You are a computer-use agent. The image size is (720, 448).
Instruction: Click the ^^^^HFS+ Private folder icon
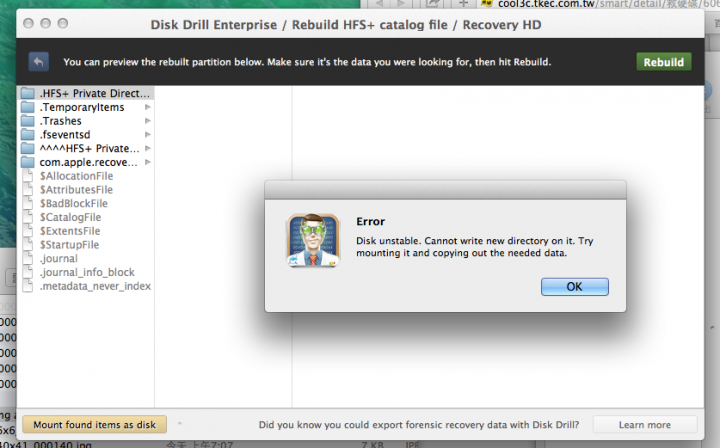[28, 148]
